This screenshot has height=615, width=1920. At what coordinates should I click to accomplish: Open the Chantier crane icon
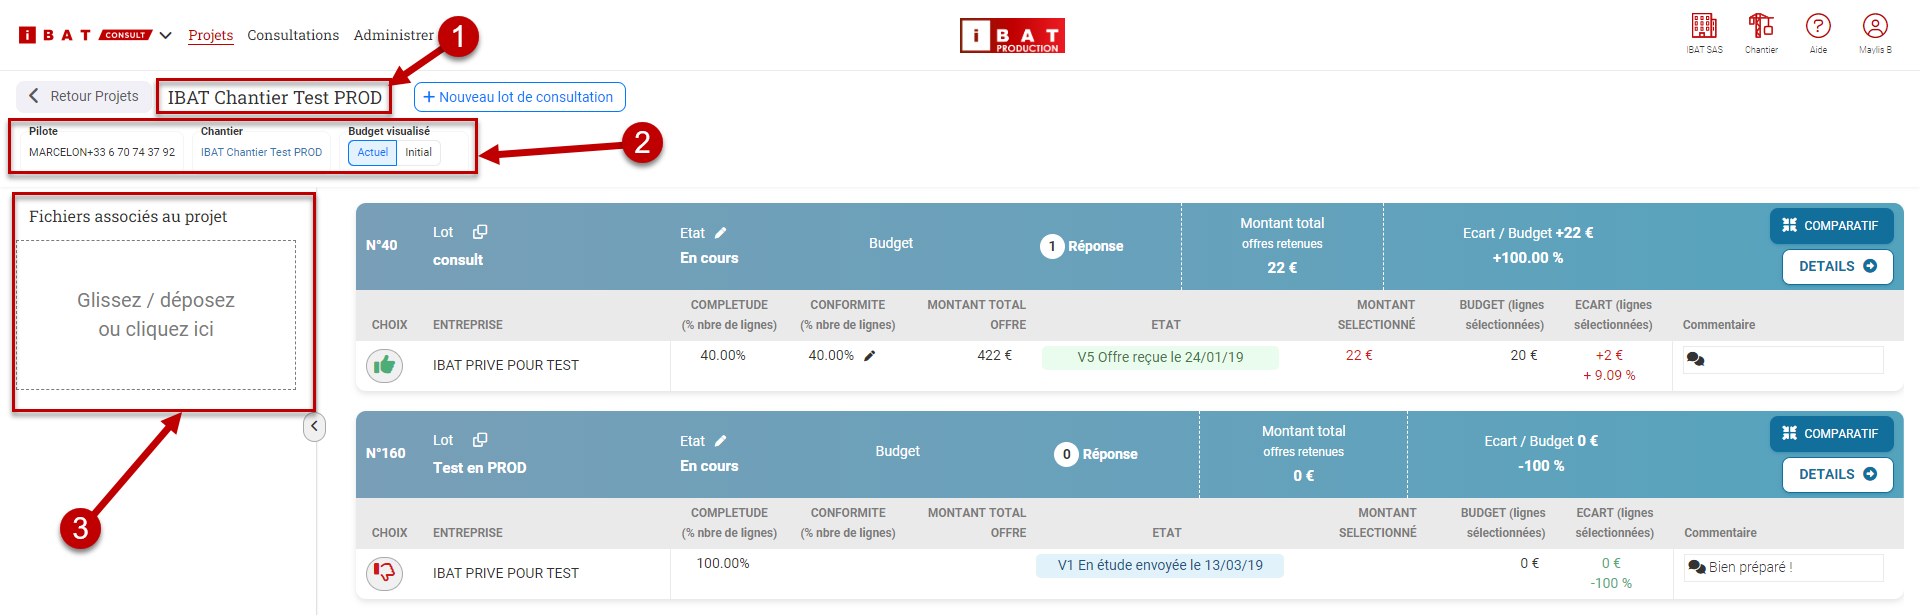(x=1761, y=27)
